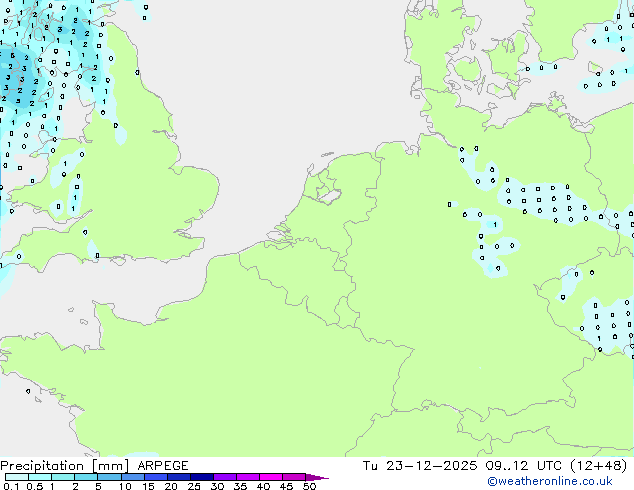
Task: Click the 40–45 mm magenta legend swatch
Action: click(271, 477)
